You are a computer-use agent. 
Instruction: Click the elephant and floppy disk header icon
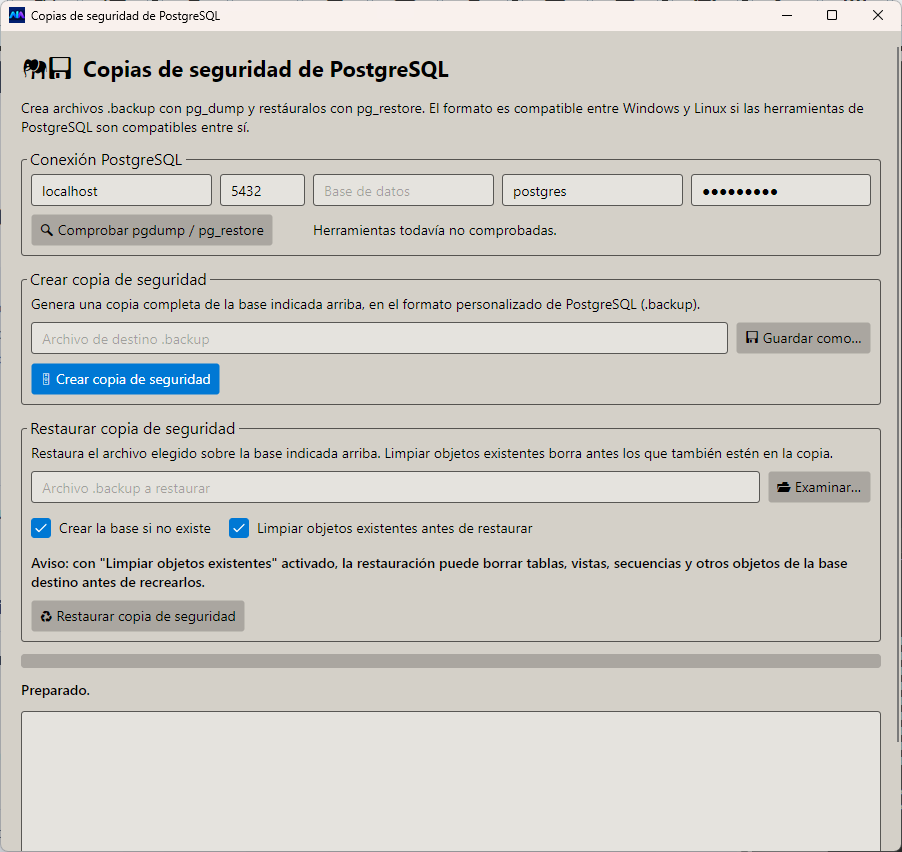(x=47, y=68)
